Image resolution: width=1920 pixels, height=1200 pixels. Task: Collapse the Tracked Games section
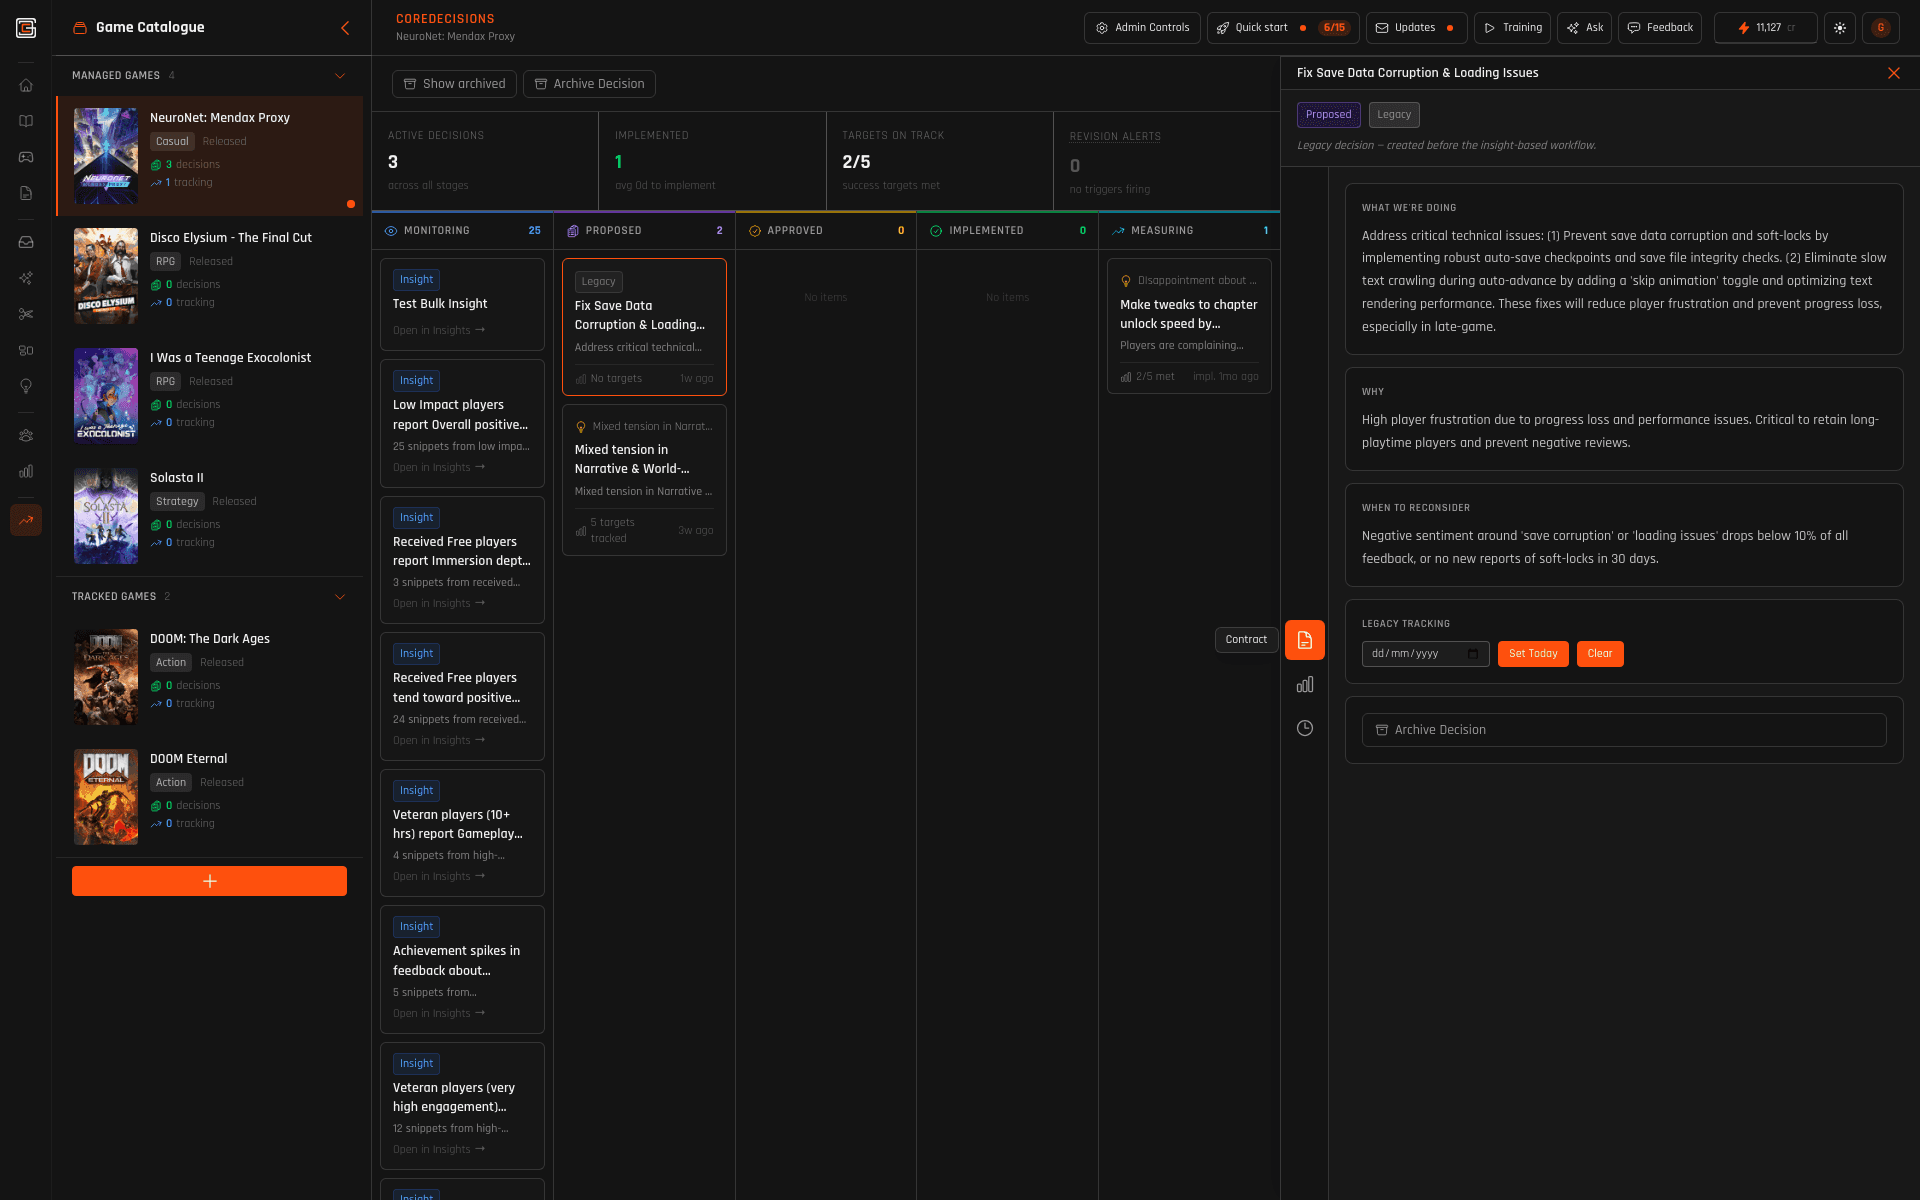[340, 597]
